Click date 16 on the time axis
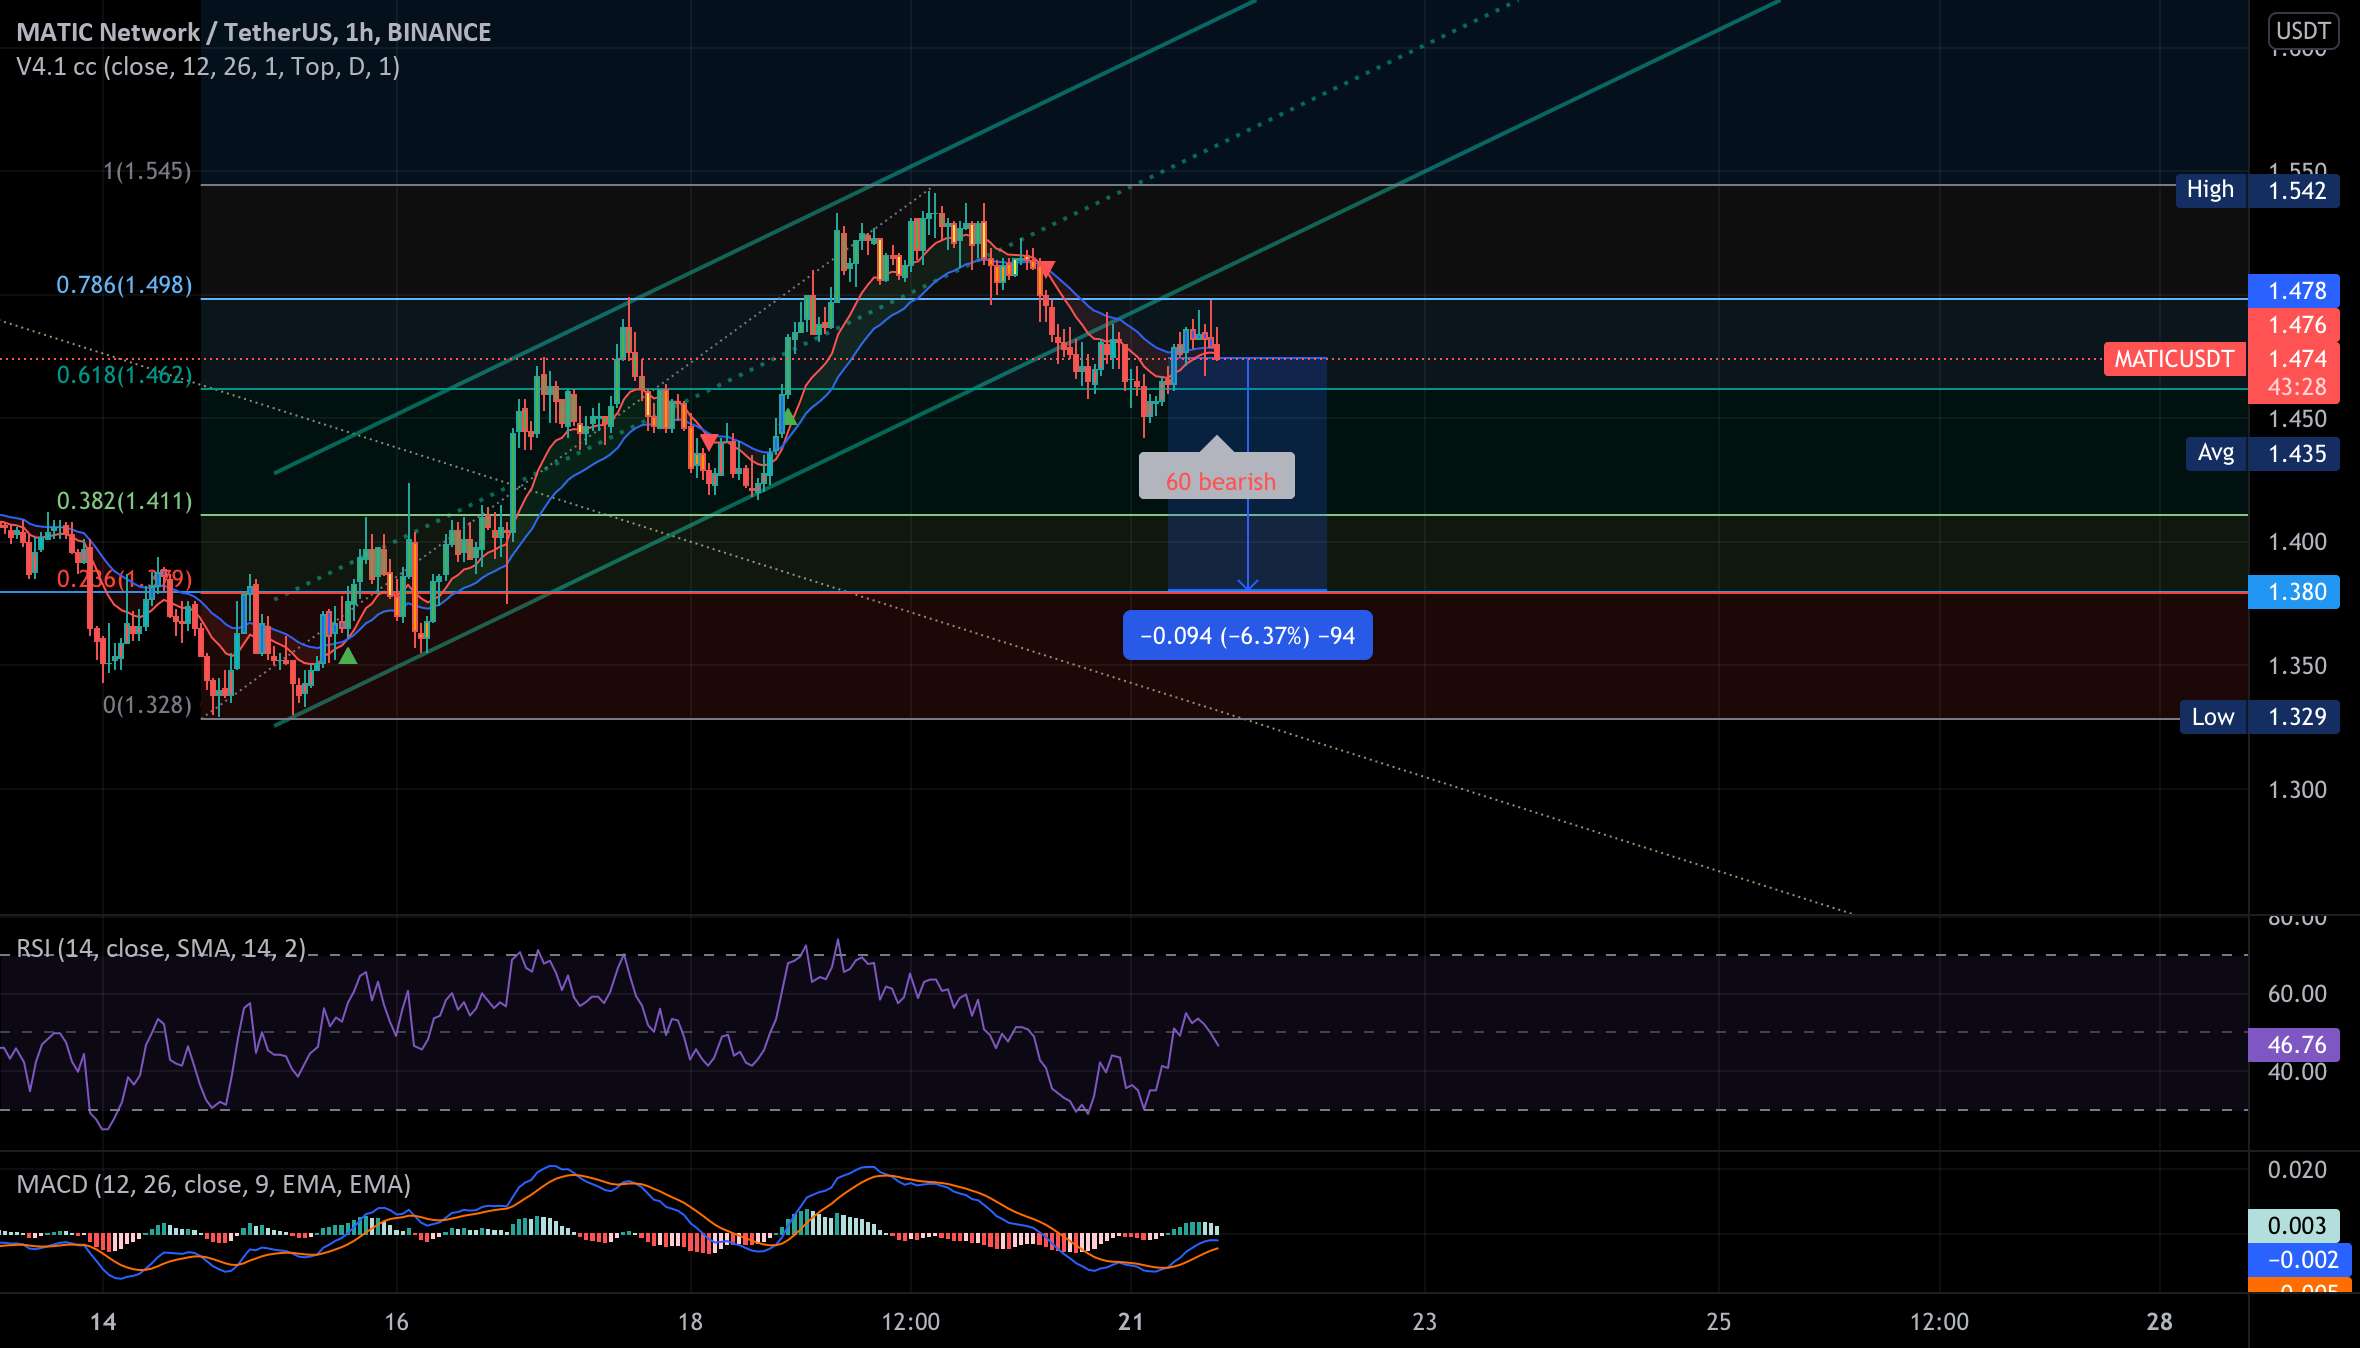 point(396,1322)
